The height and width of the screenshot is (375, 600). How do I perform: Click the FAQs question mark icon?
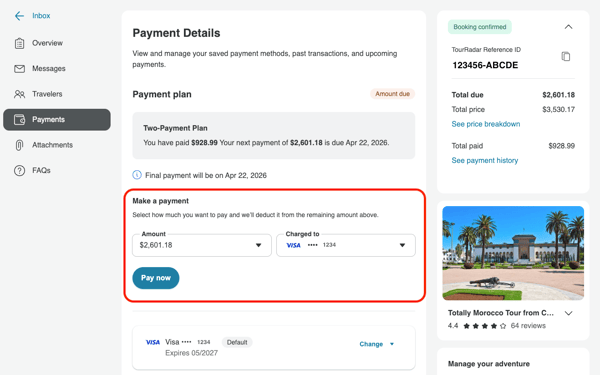tap(19, 171)
